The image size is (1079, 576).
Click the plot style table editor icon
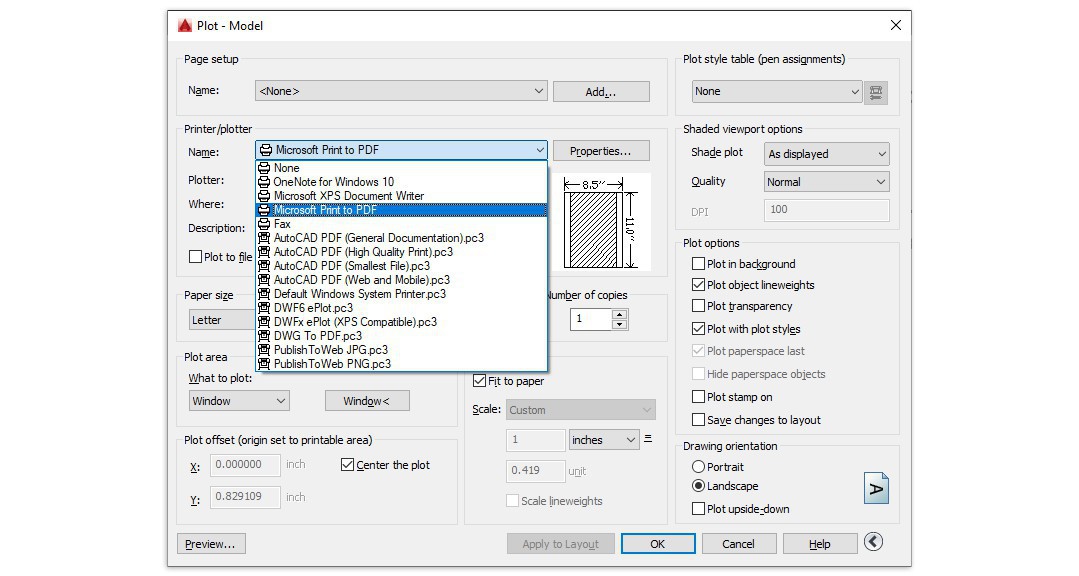876,92
